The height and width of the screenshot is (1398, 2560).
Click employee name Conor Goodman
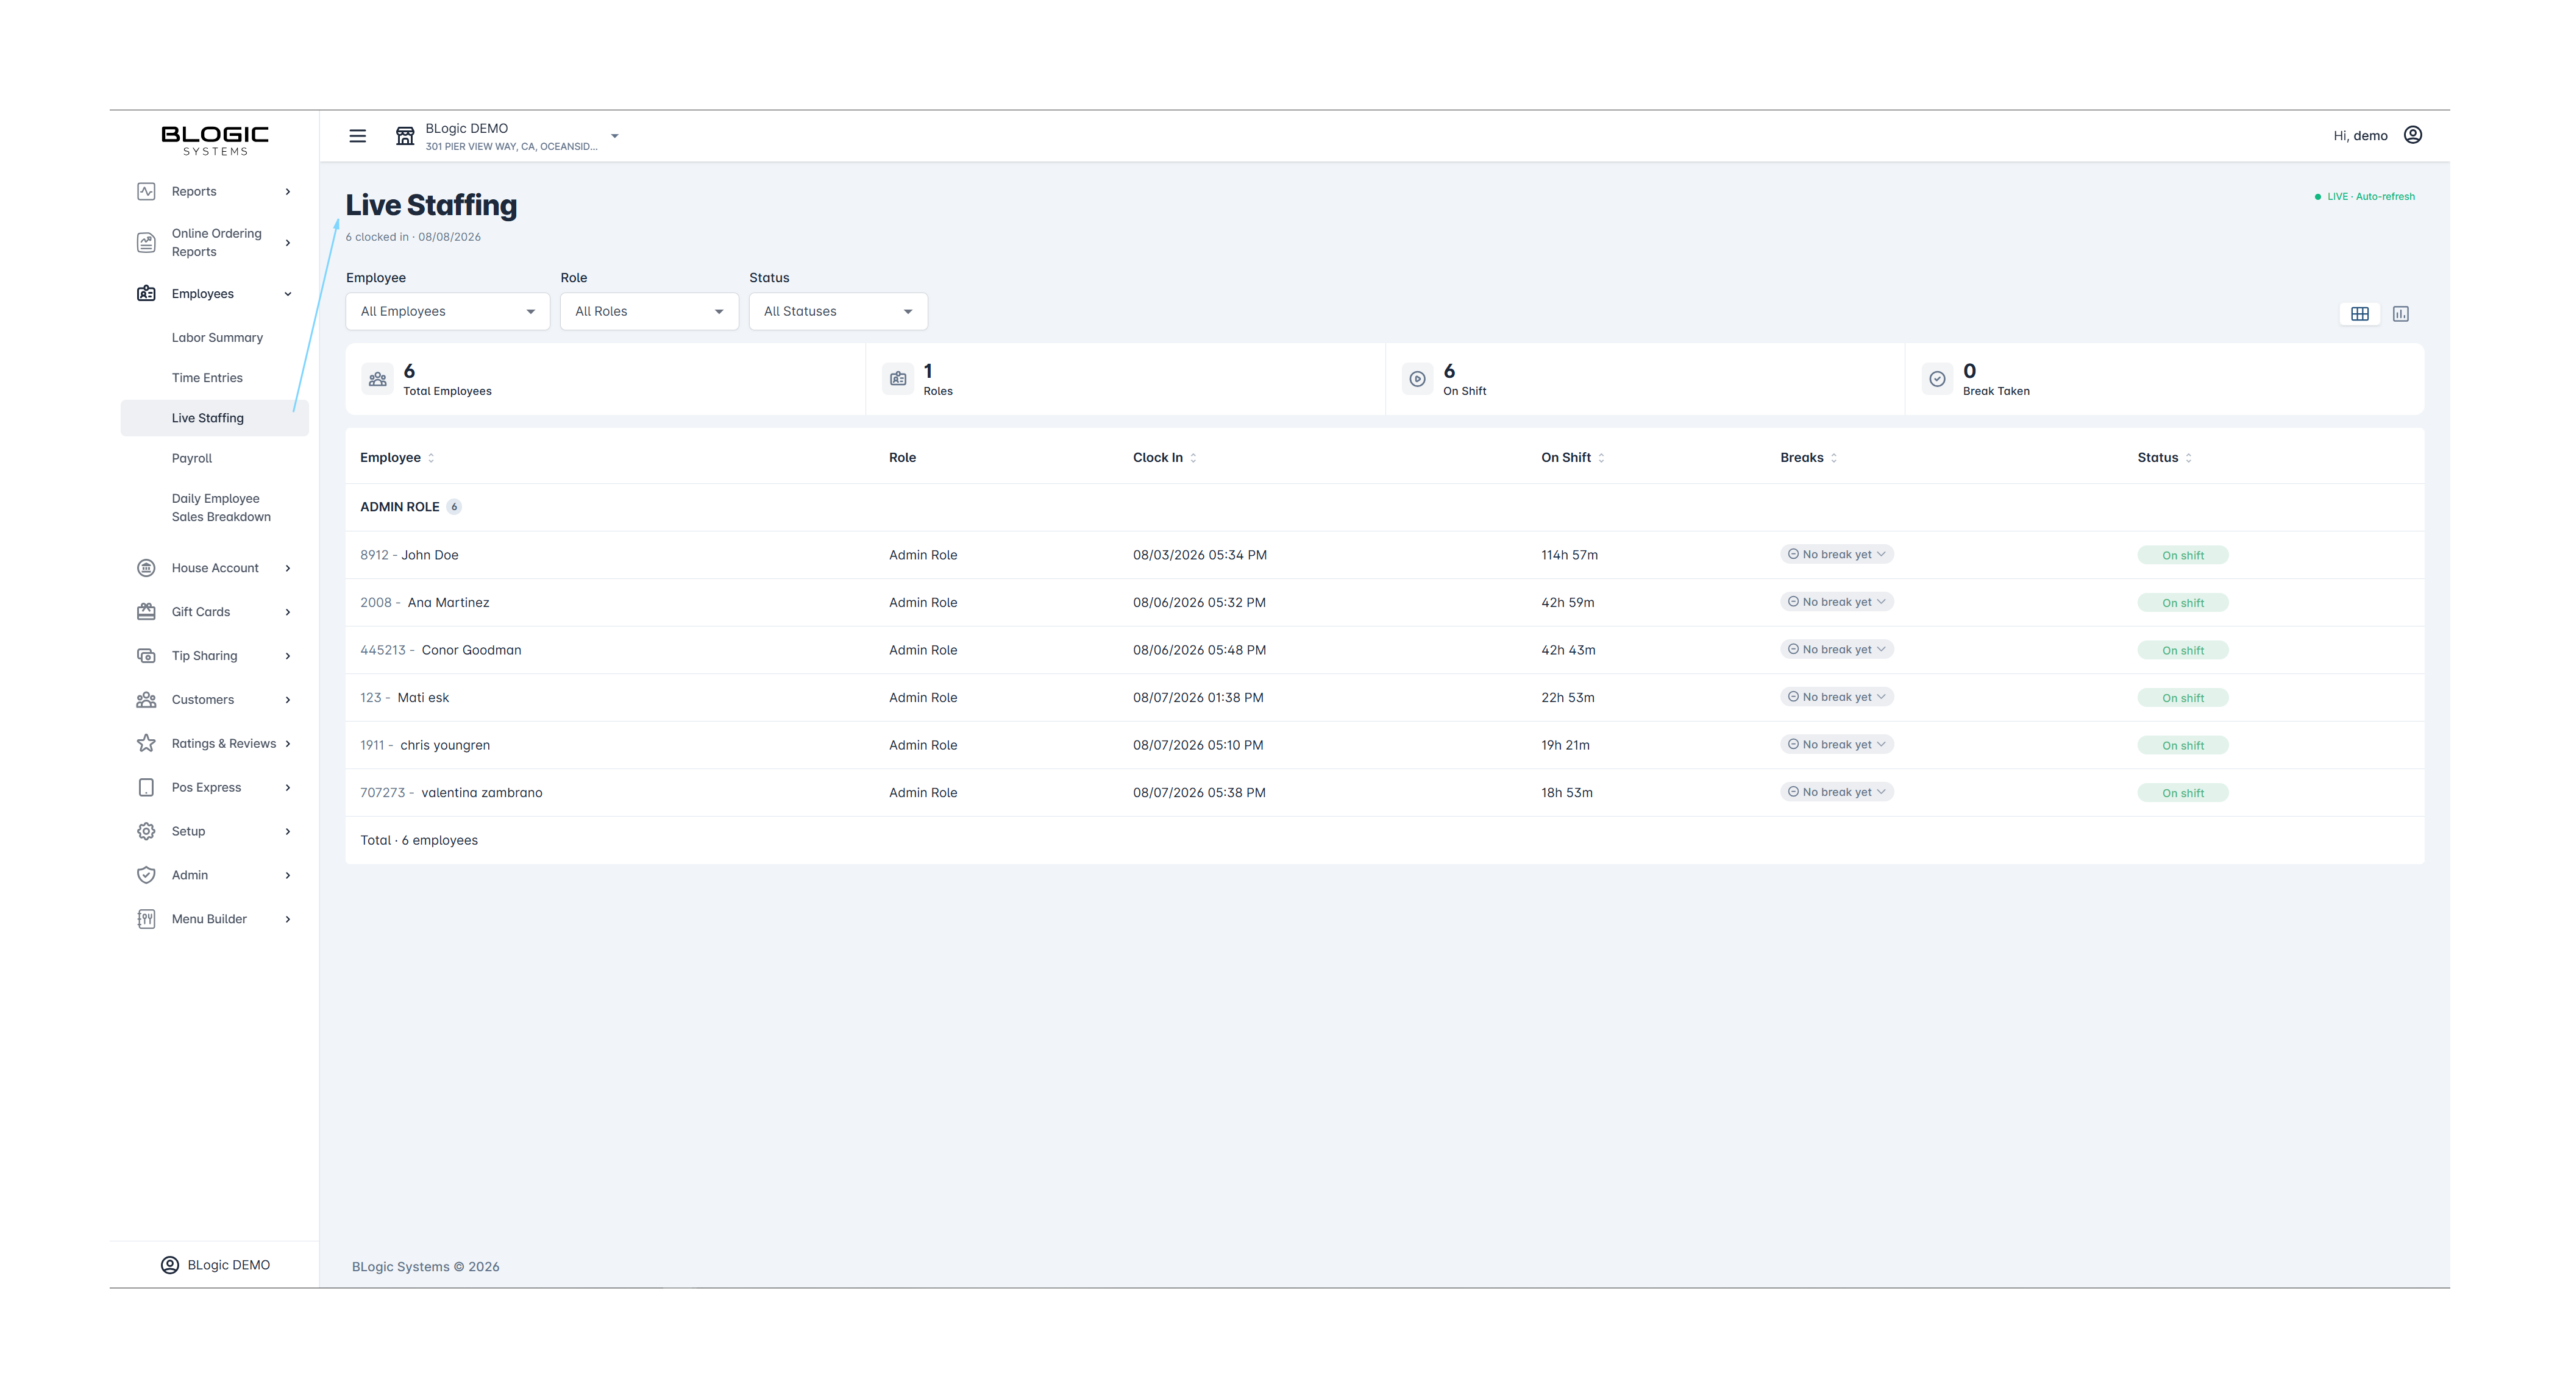point(471,650)
